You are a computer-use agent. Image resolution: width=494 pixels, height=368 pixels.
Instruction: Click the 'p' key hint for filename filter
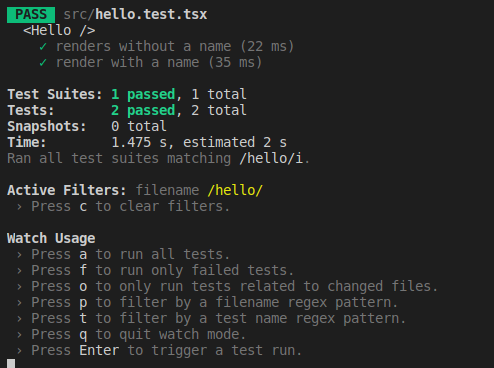[x=83, y=303]
